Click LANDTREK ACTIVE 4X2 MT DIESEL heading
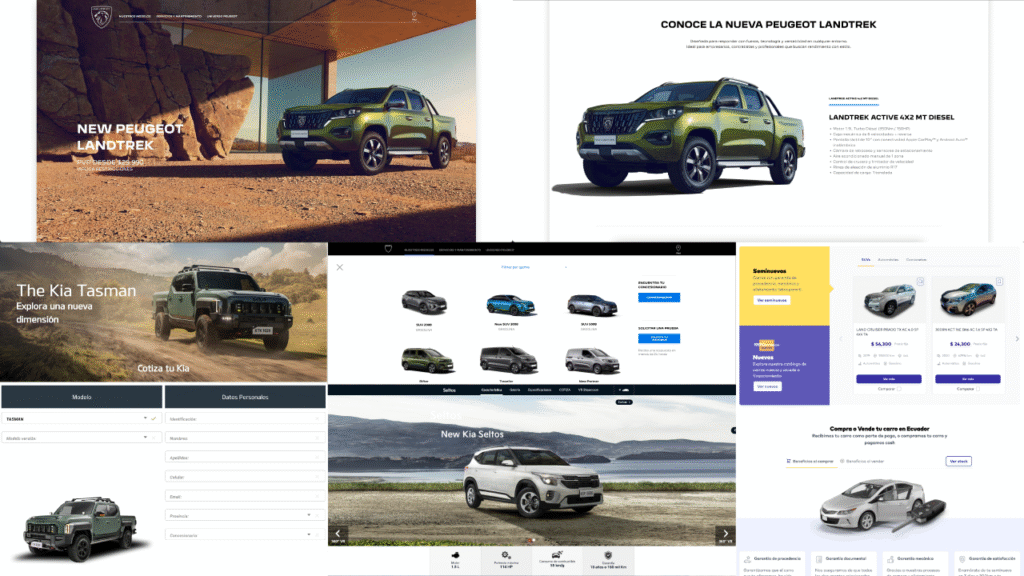The height and width of the screenshot is (576, 1024). [891, 118]
